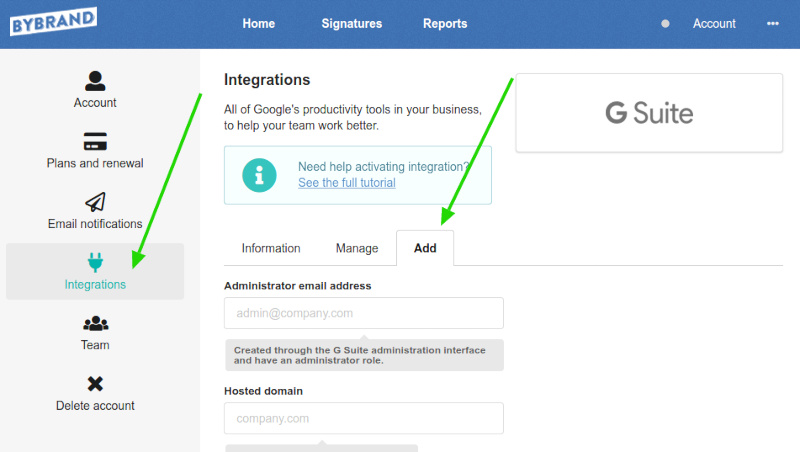
Task: Open the three-dot more options menu
Action: point(772,23)
